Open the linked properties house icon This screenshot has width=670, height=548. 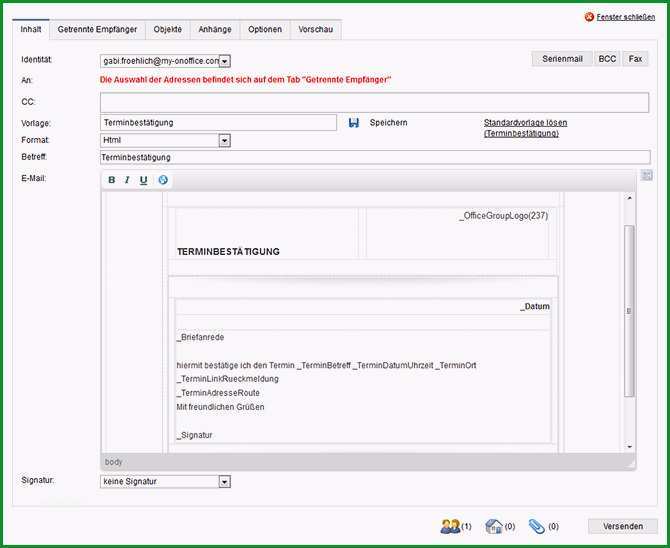pos(494,526)
